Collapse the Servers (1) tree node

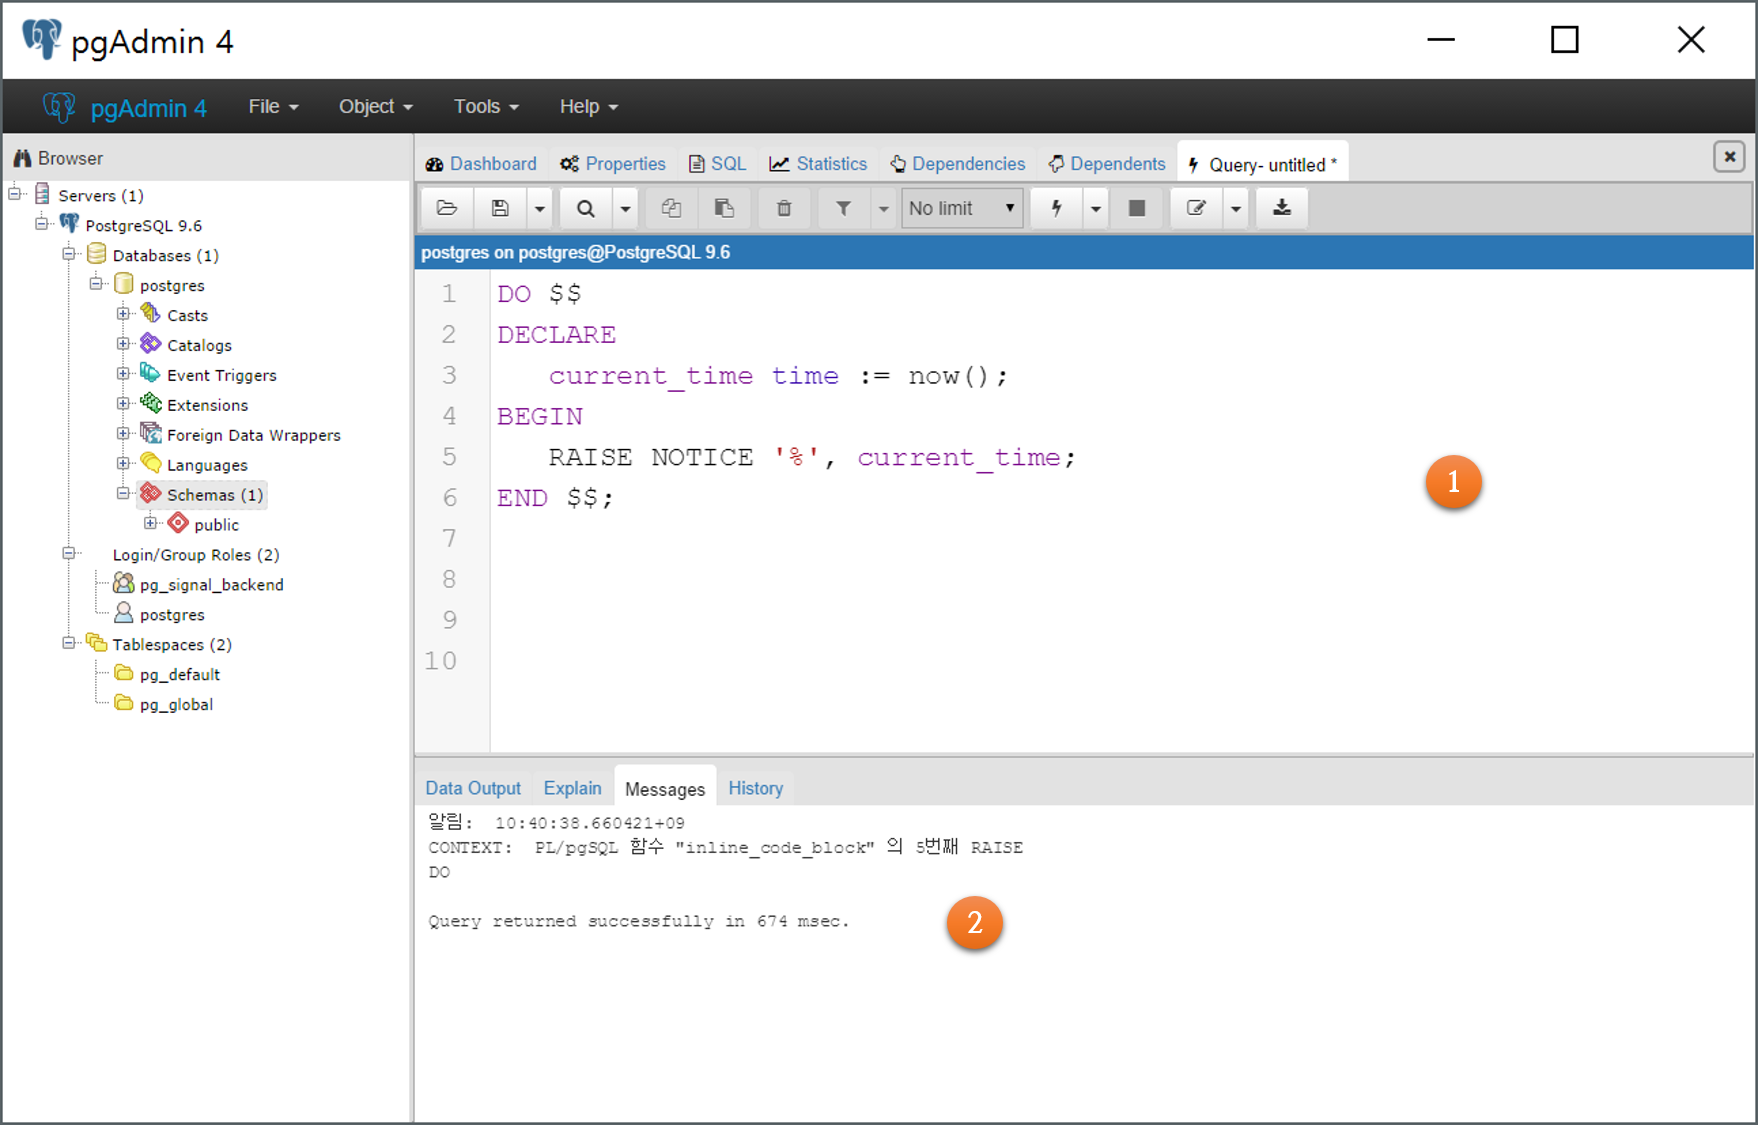(15, 194)
